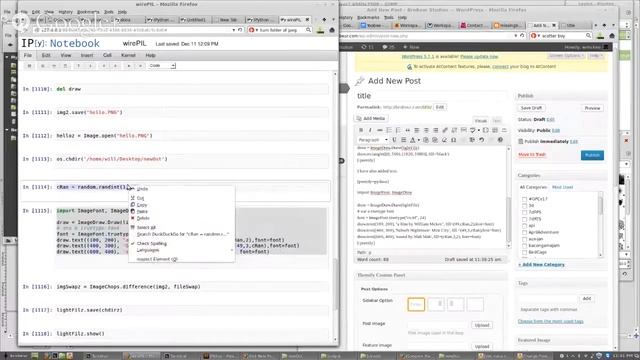Align text right in WordPress editor
The height and width of the screenshot is (360, 640).
[x=436, y=130]
